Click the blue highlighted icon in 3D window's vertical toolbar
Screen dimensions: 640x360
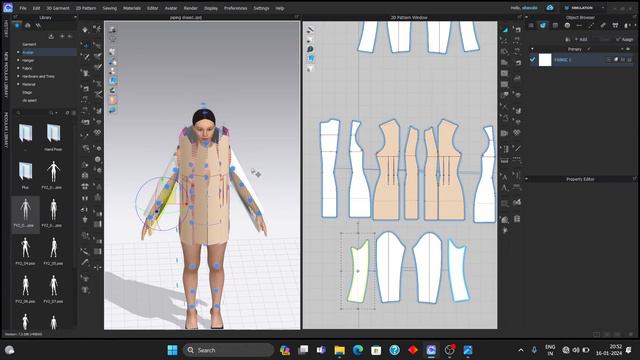pos(113,80)
